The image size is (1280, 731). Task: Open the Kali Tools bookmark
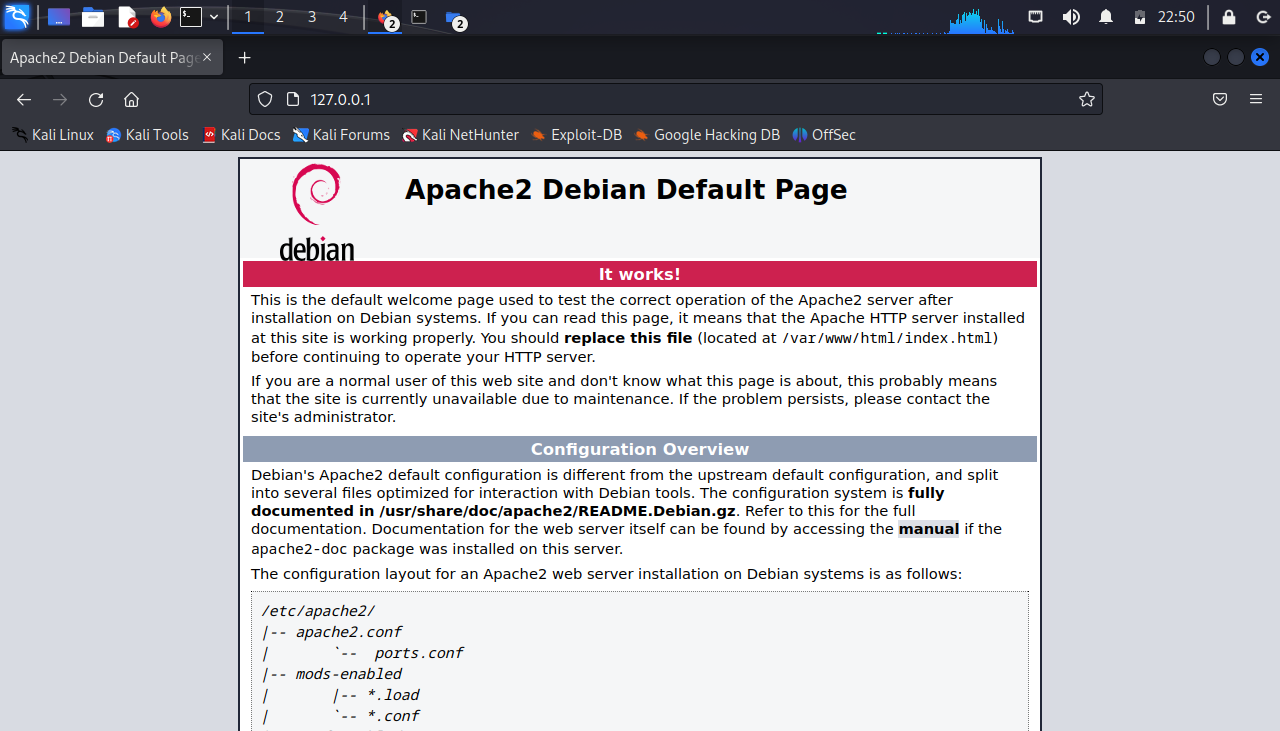pyautogui.click(x=147, y=135)
